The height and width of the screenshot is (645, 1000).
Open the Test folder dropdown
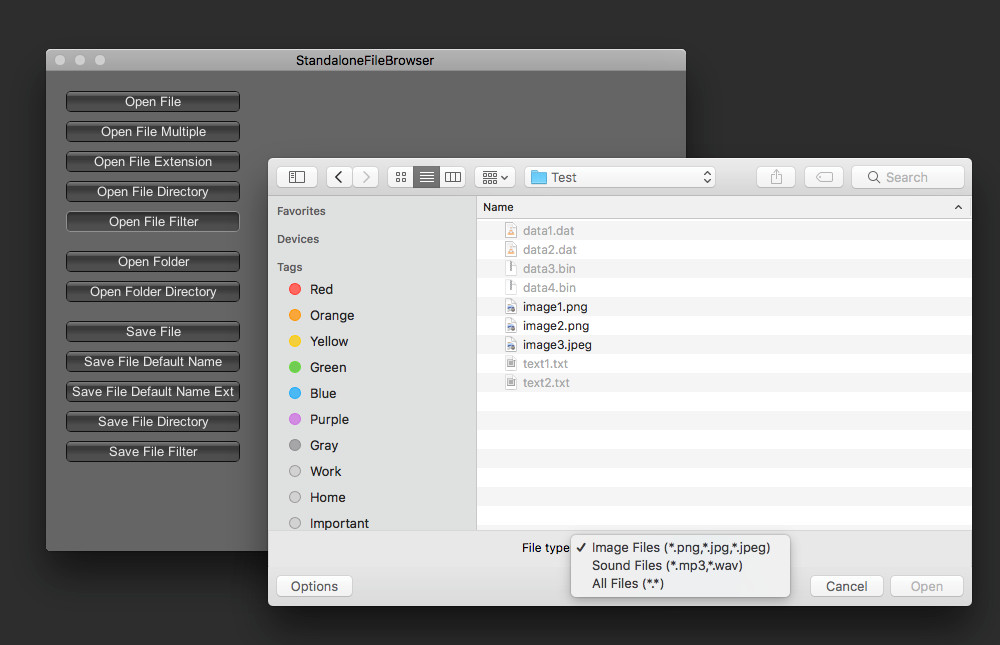[620, 176]
